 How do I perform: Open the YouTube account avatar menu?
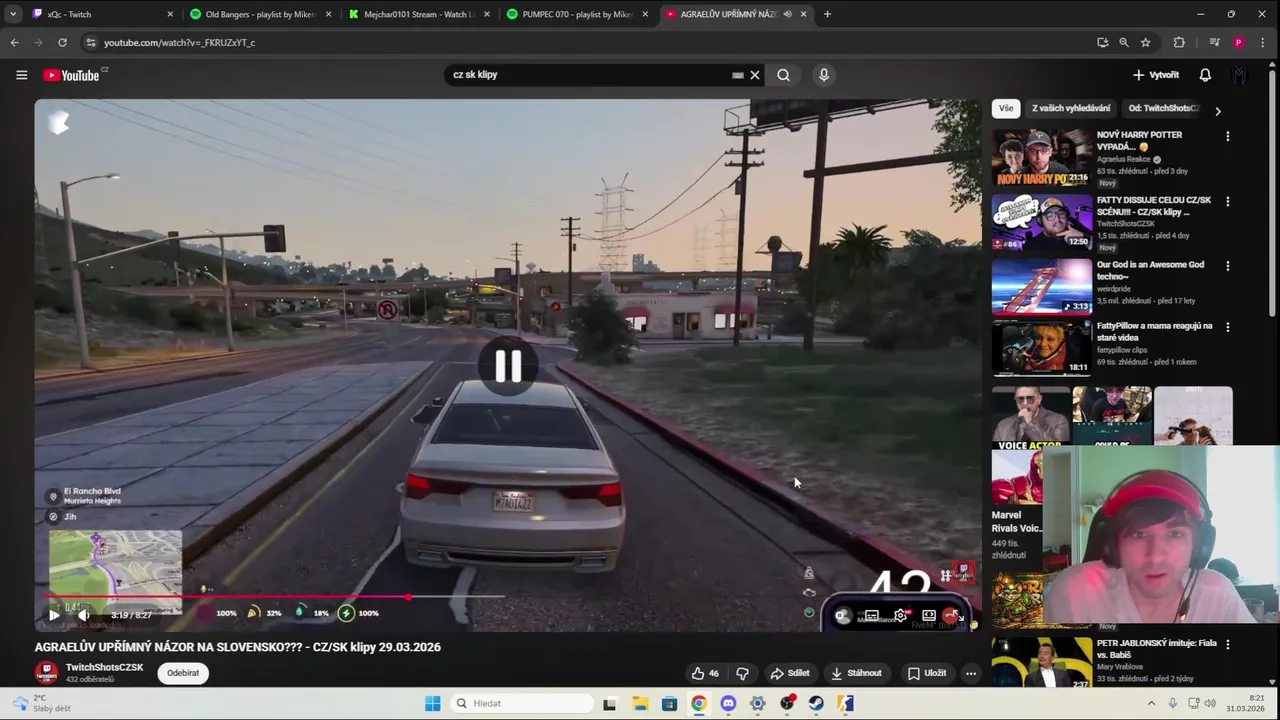(1240, 75)
